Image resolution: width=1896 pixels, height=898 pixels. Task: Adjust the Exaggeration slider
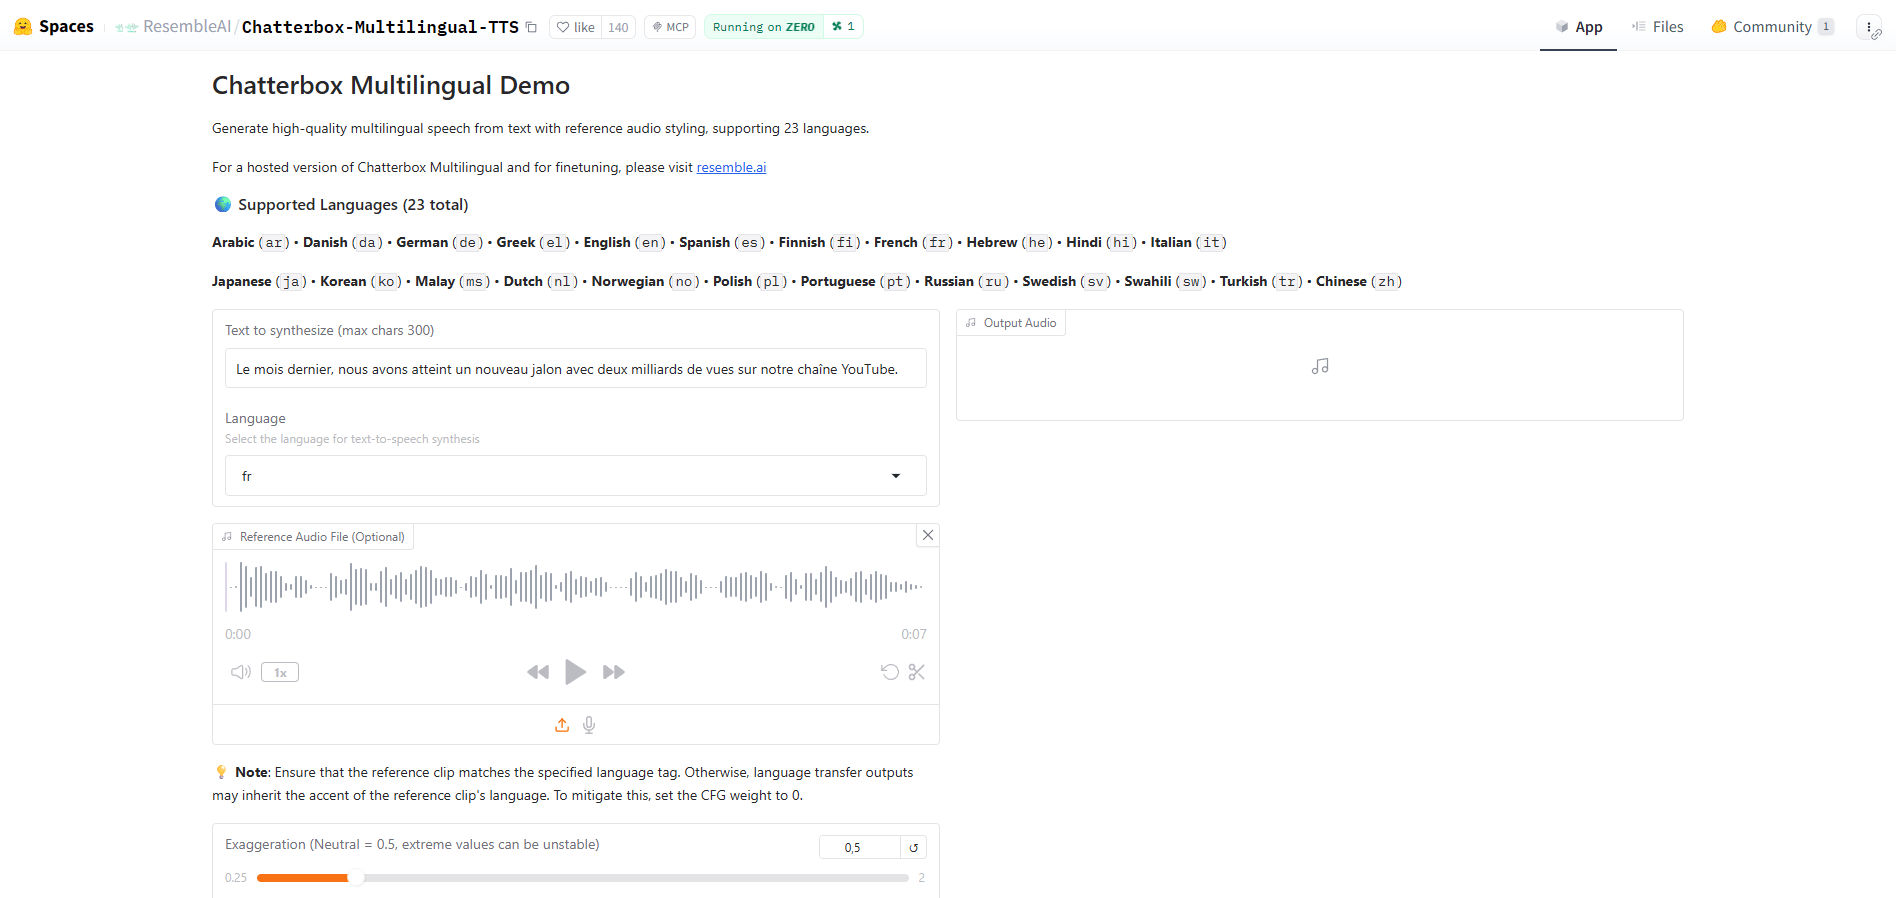click(x=355, y=878)
